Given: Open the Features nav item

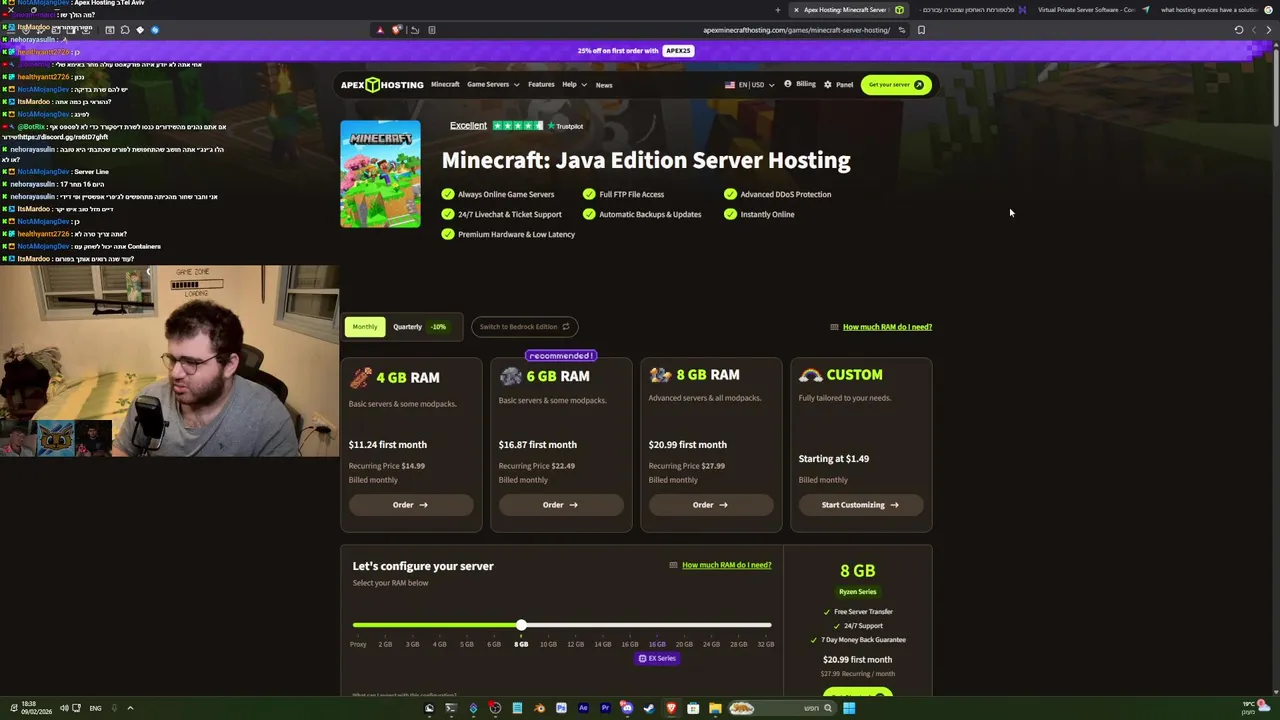Looking at the screenshot, I should click(541, 85).
